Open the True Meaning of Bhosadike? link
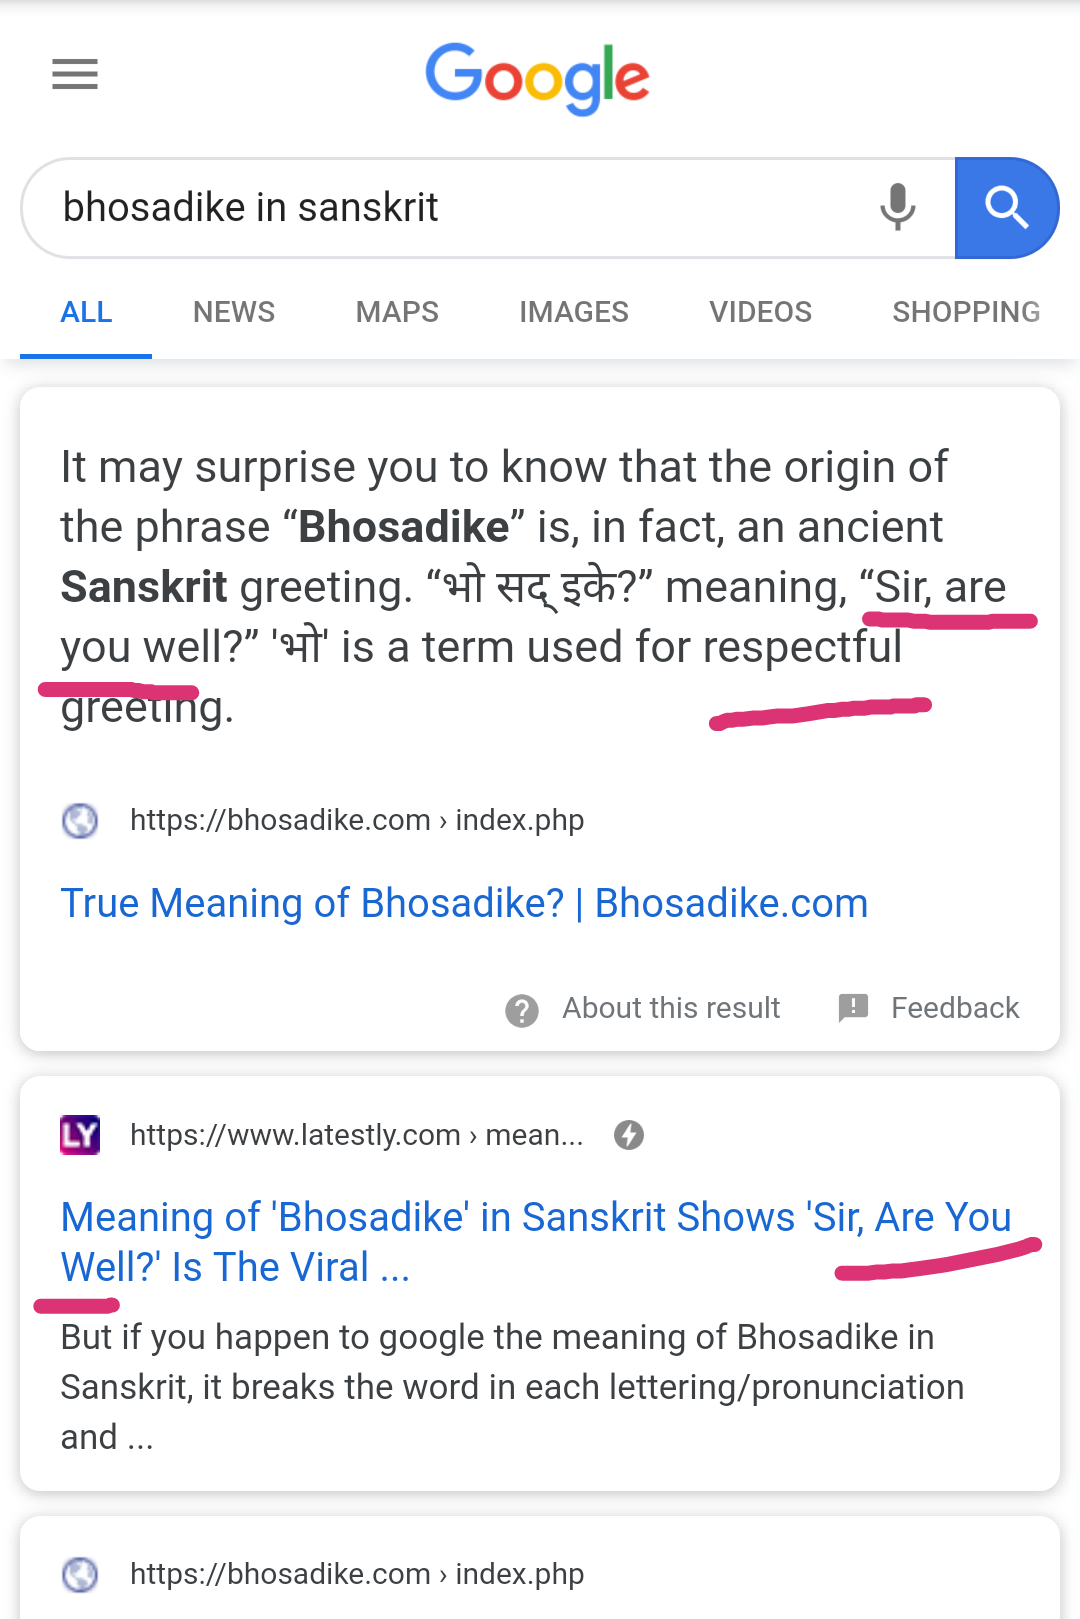This screenshot has width=1080, height=1619. pyautogui.click(x=464, y=903)
